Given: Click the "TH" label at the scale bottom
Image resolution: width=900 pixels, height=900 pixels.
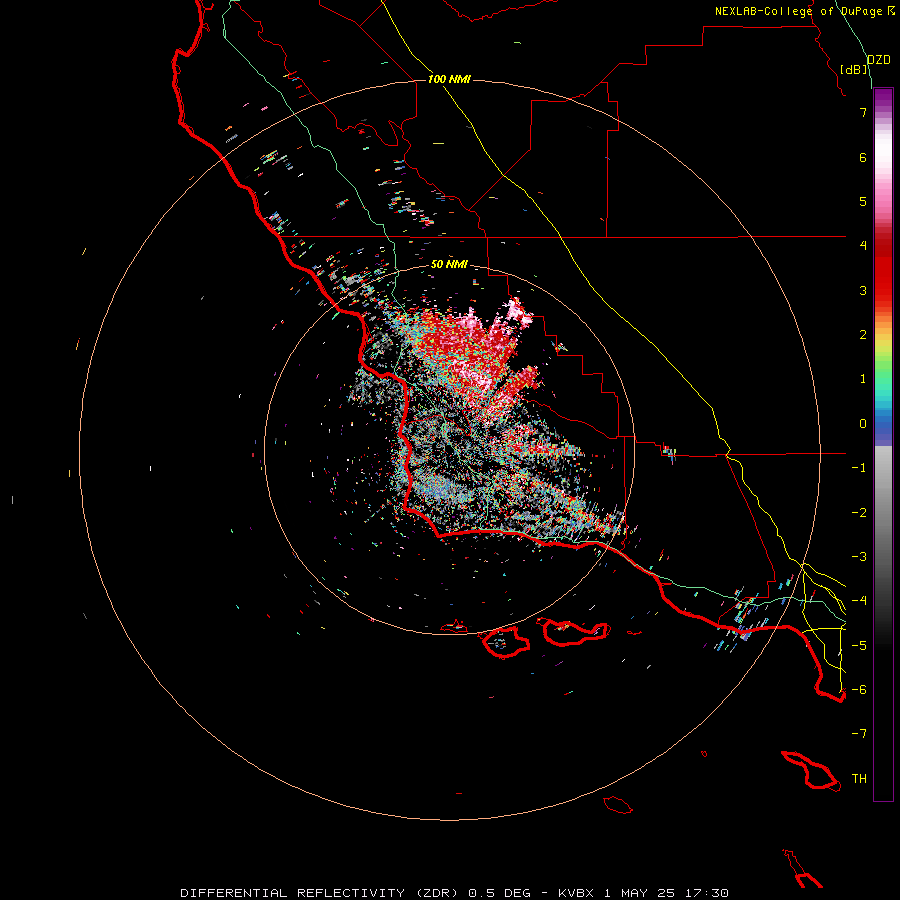Looking at the screenshot, I should [x=859, y=779].
